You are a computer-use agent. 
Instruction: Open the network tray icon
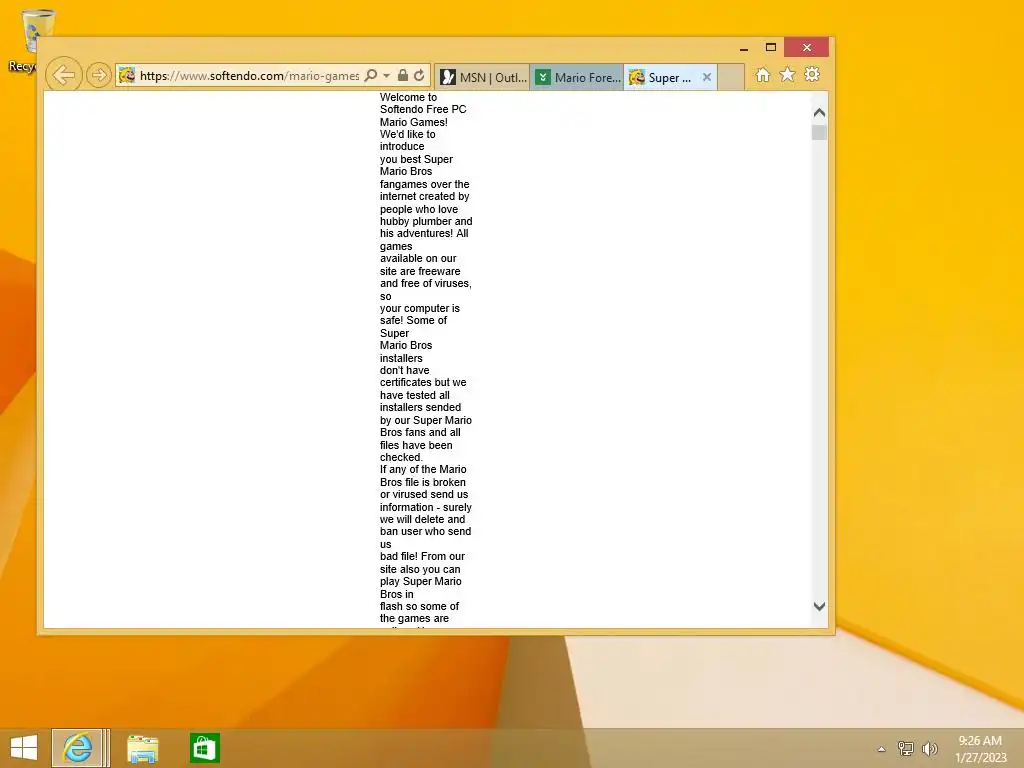click(x=905, y=748)
